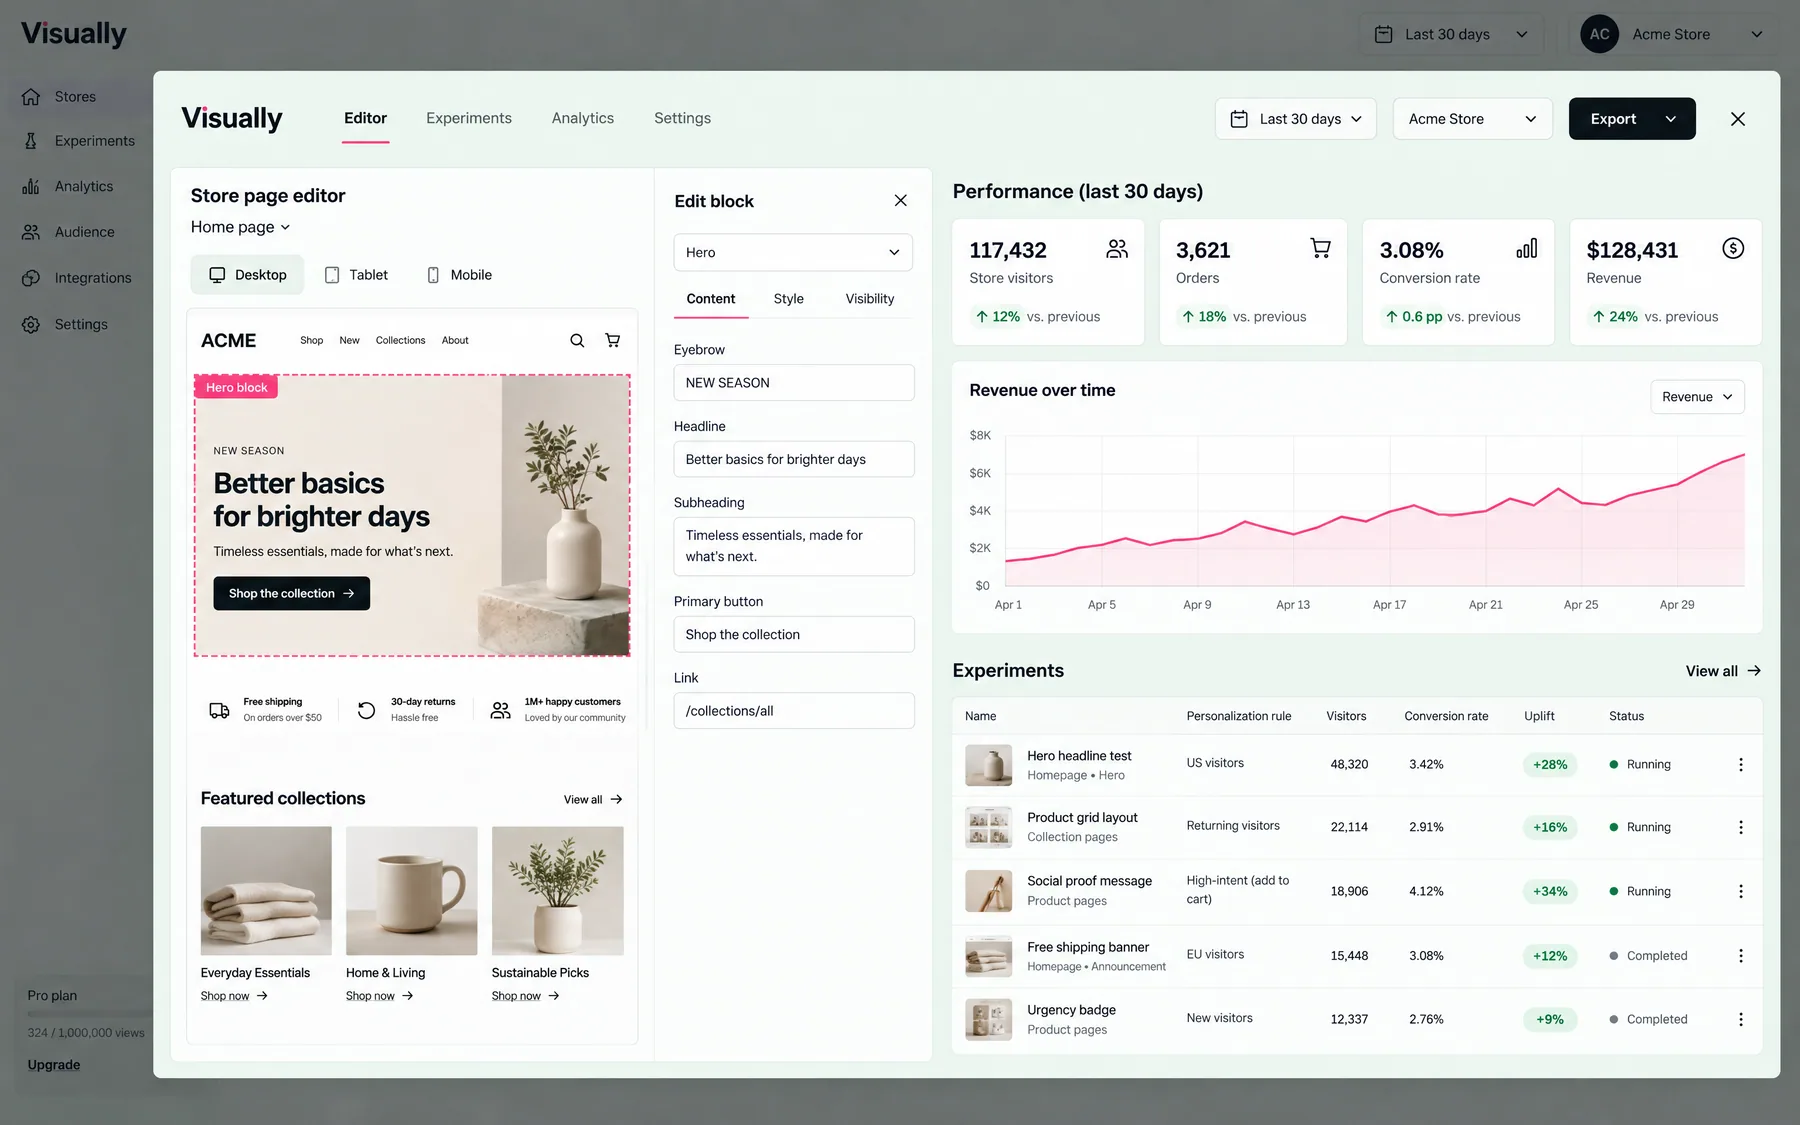Open the modal's Acme Store dropdown

(x=1472, y=119)
